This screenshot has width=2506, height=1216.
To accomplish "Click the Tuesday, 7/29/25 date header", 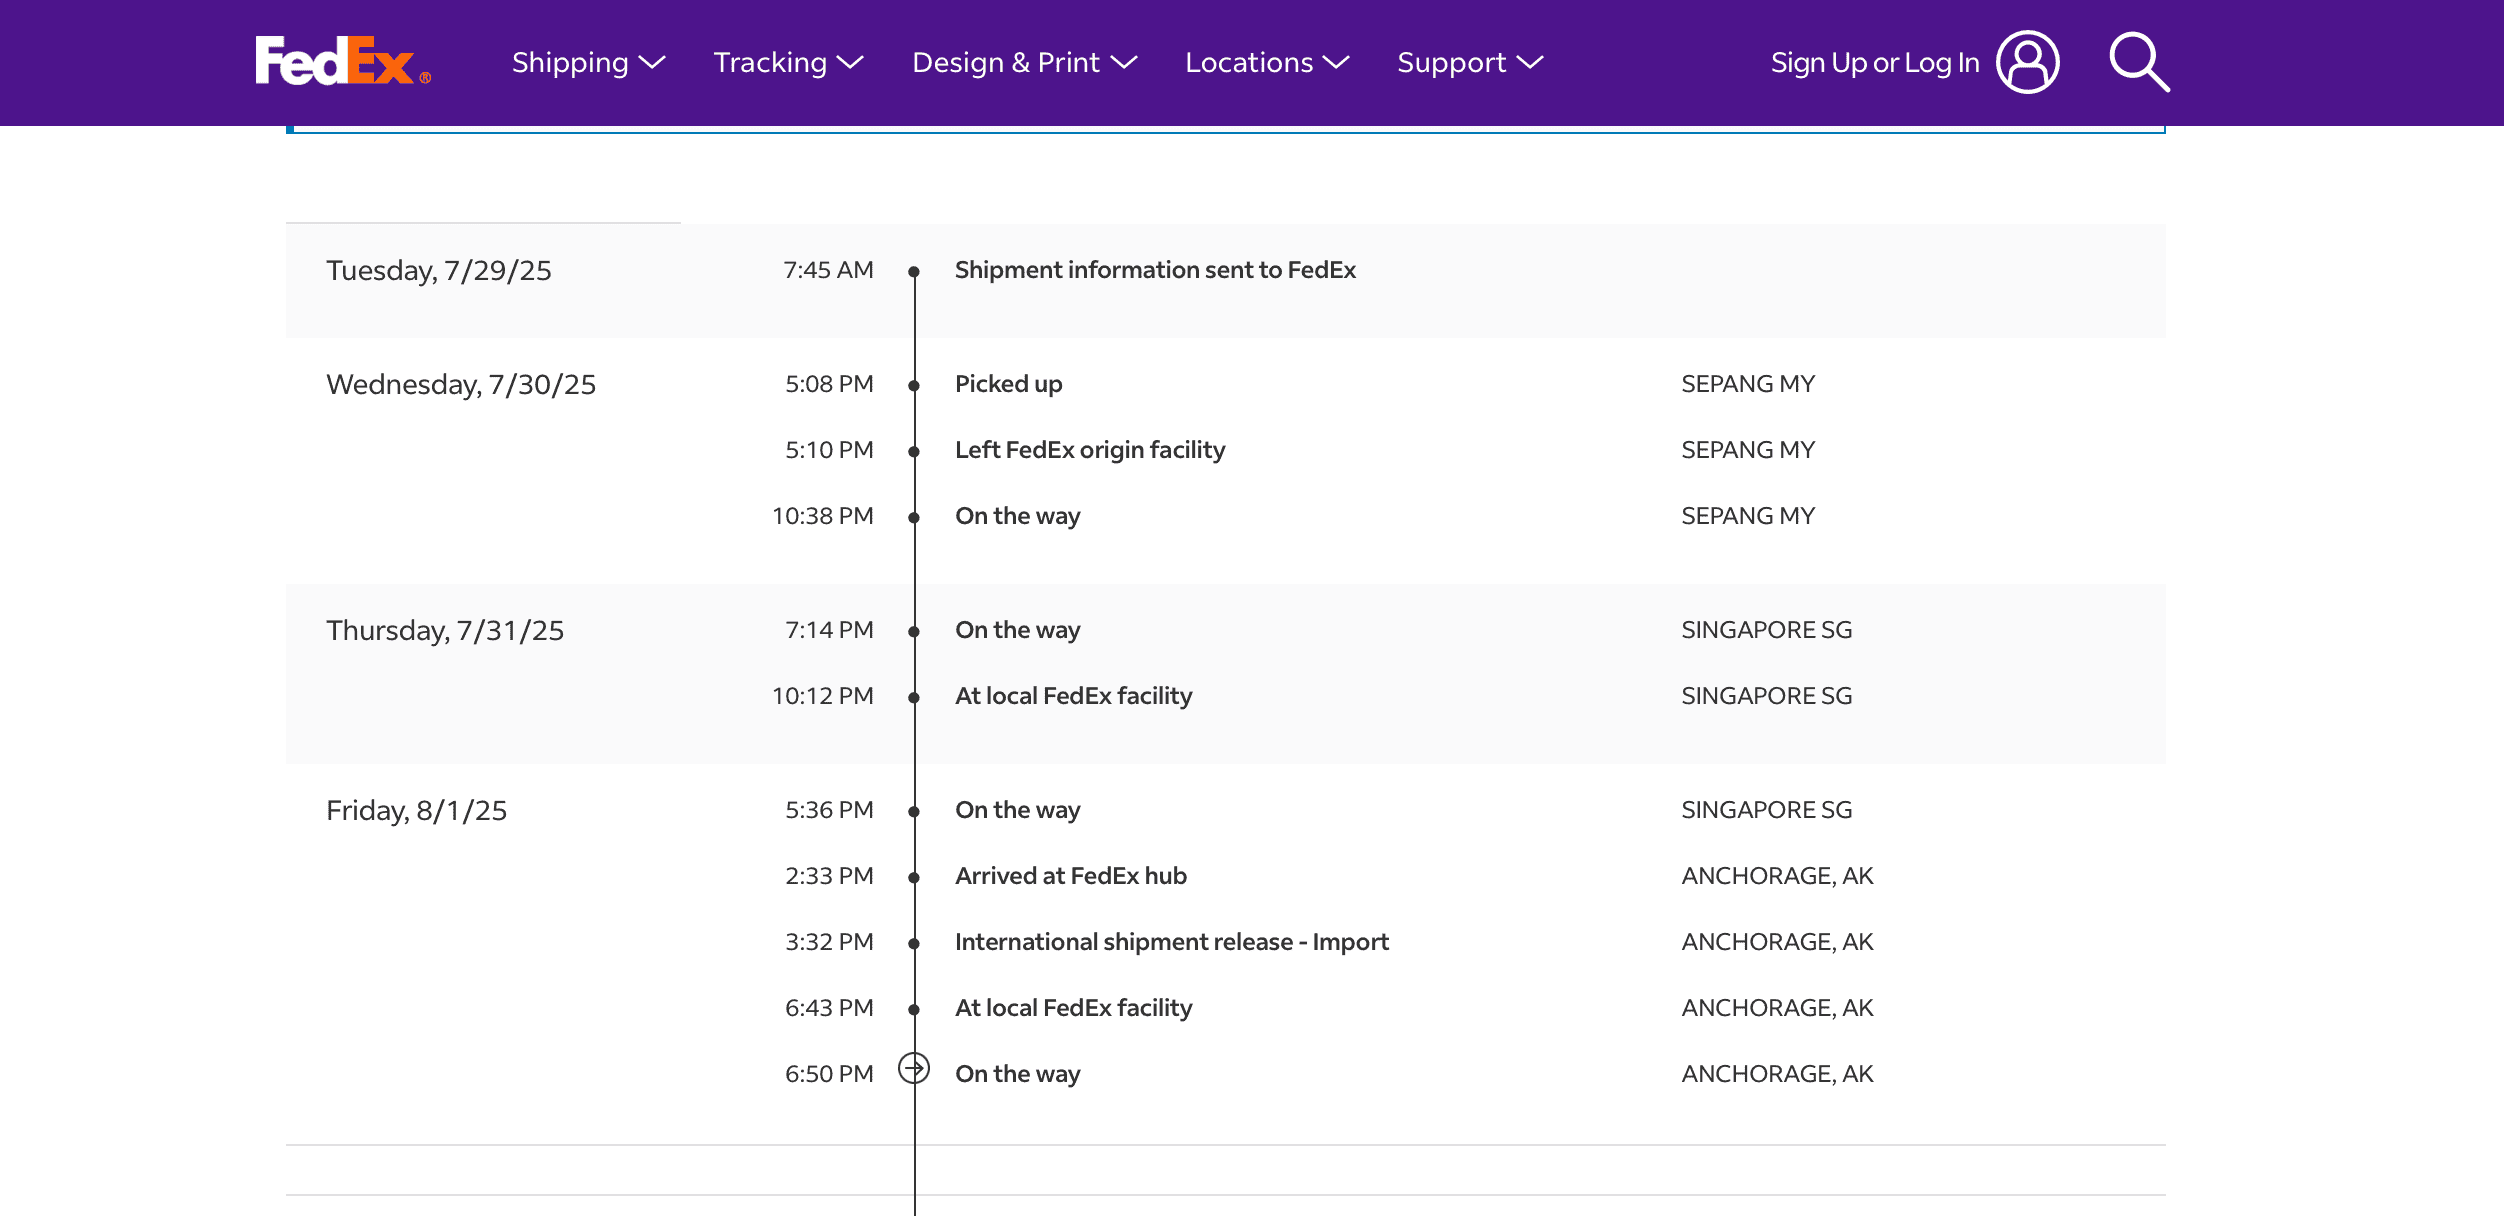I will pos(438,271).
